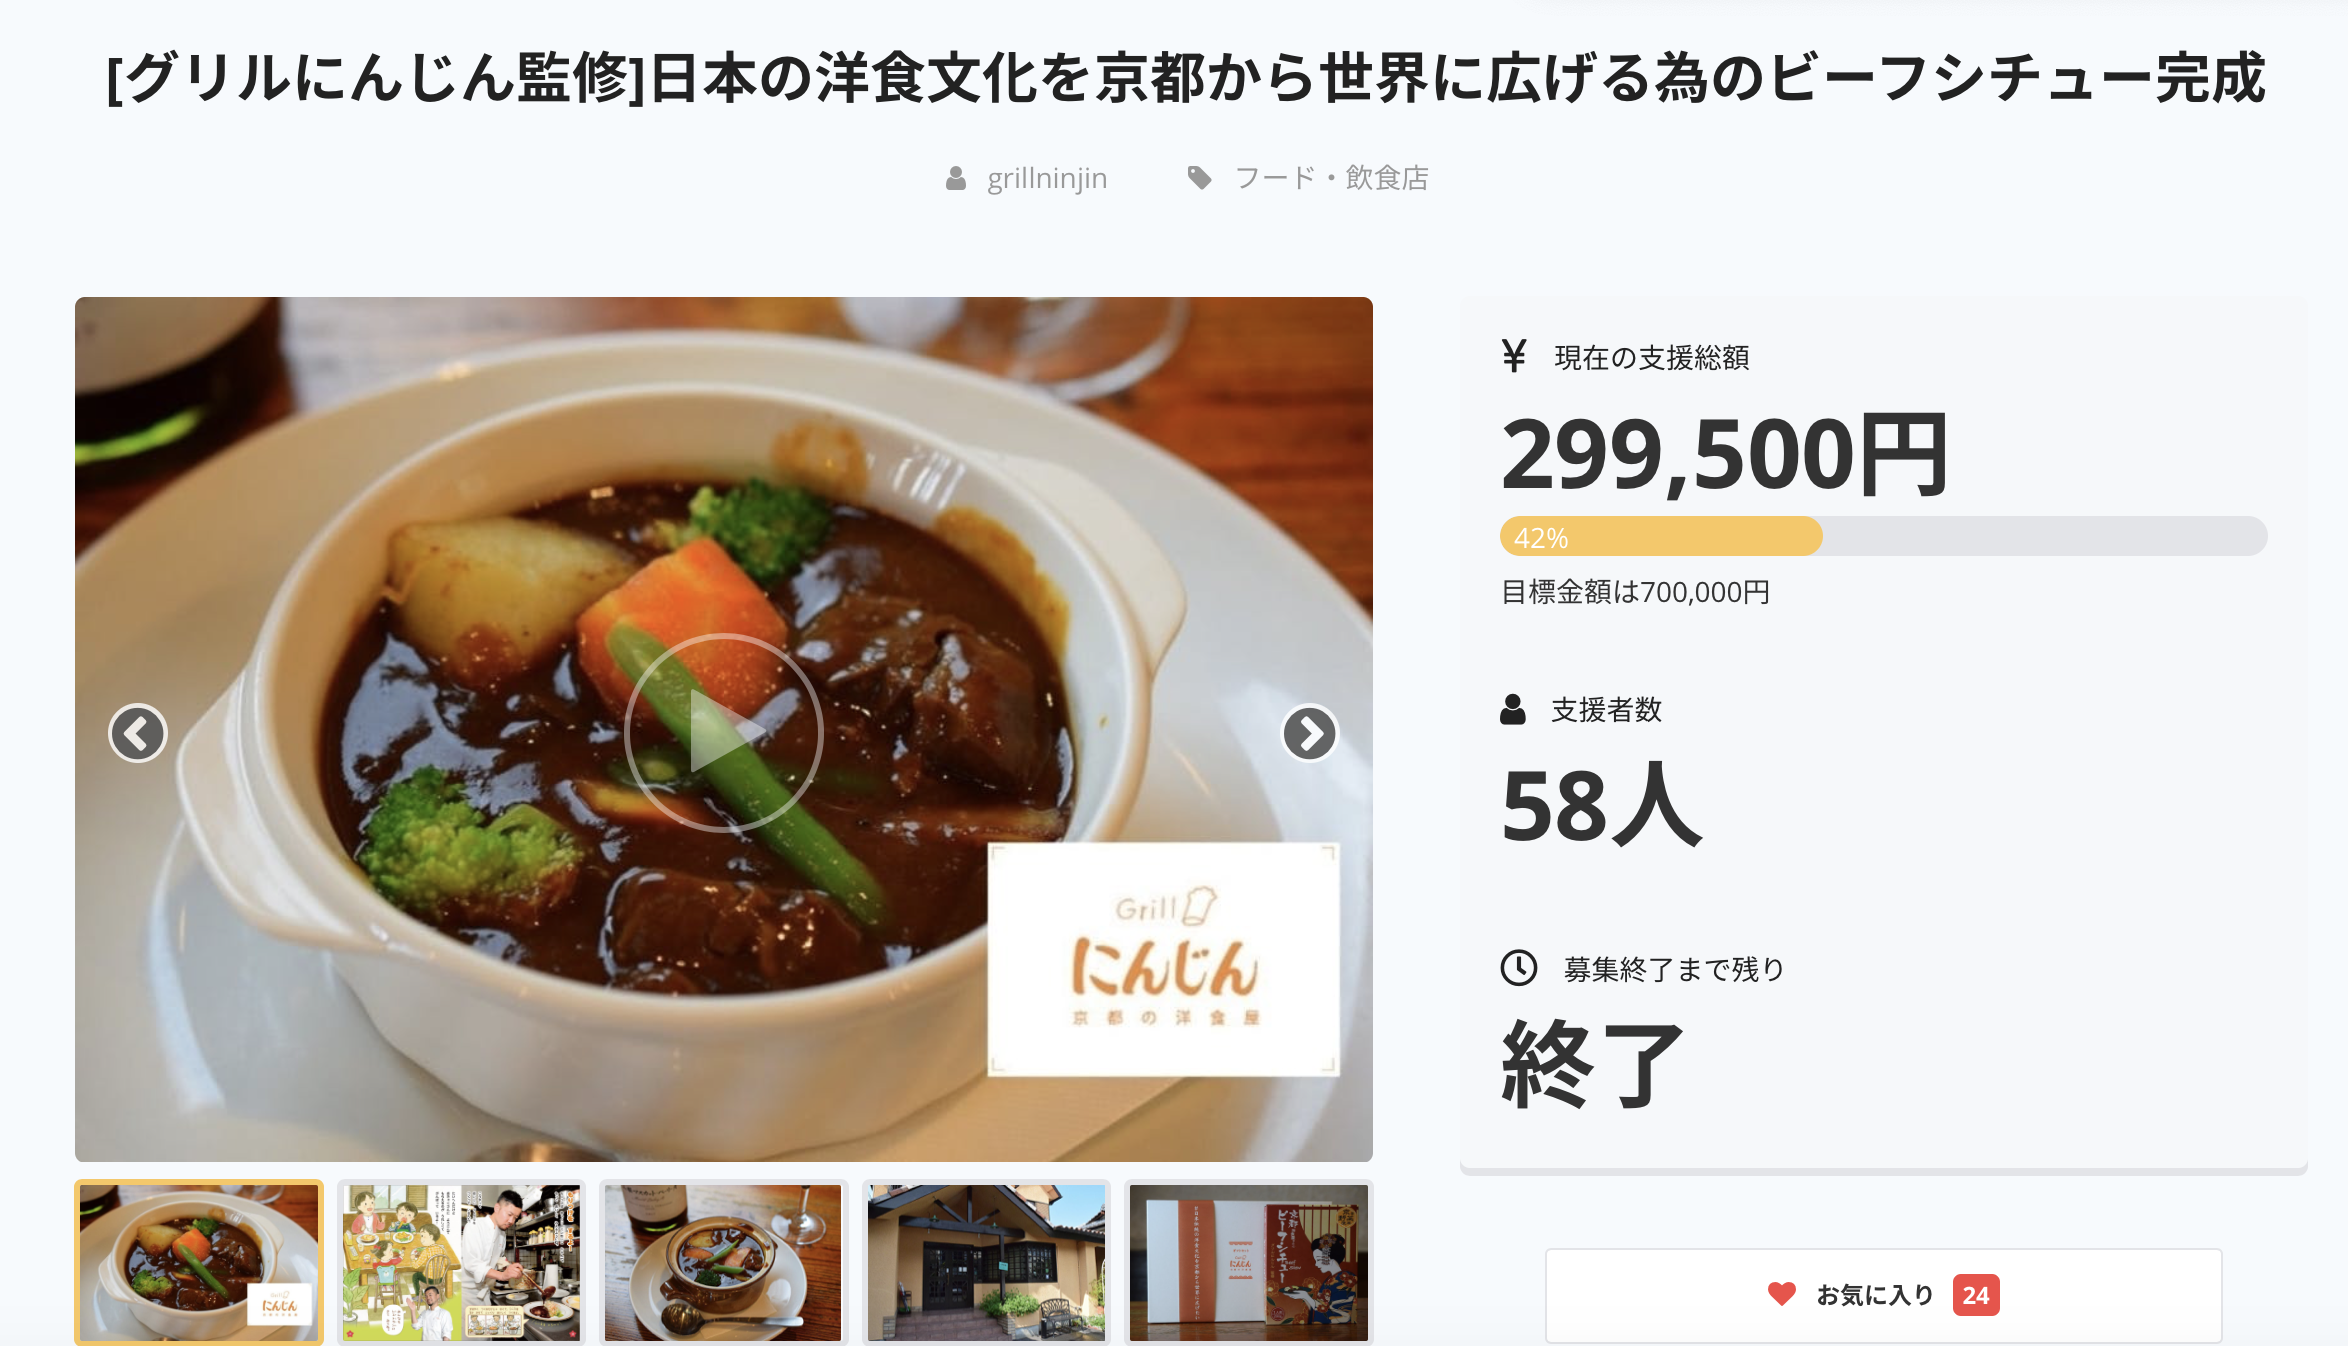
Task: Click the user icon beside grillninjin
Action: [956, 179]
